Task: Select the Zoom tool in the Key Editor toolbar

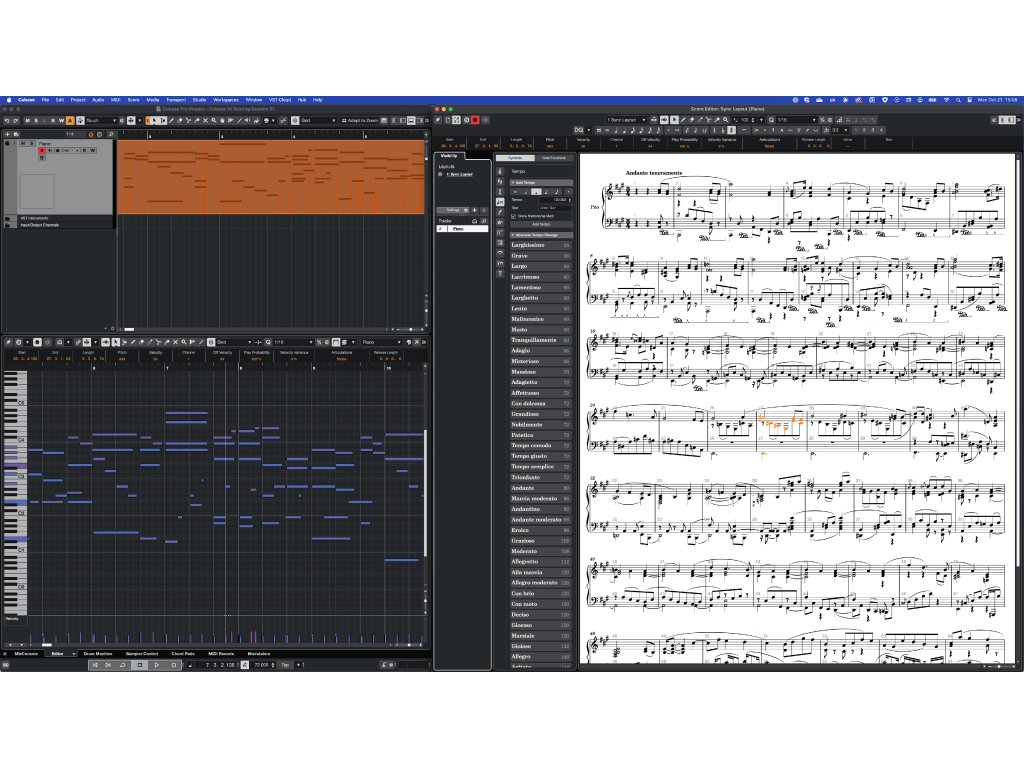Action: [184, 342]
